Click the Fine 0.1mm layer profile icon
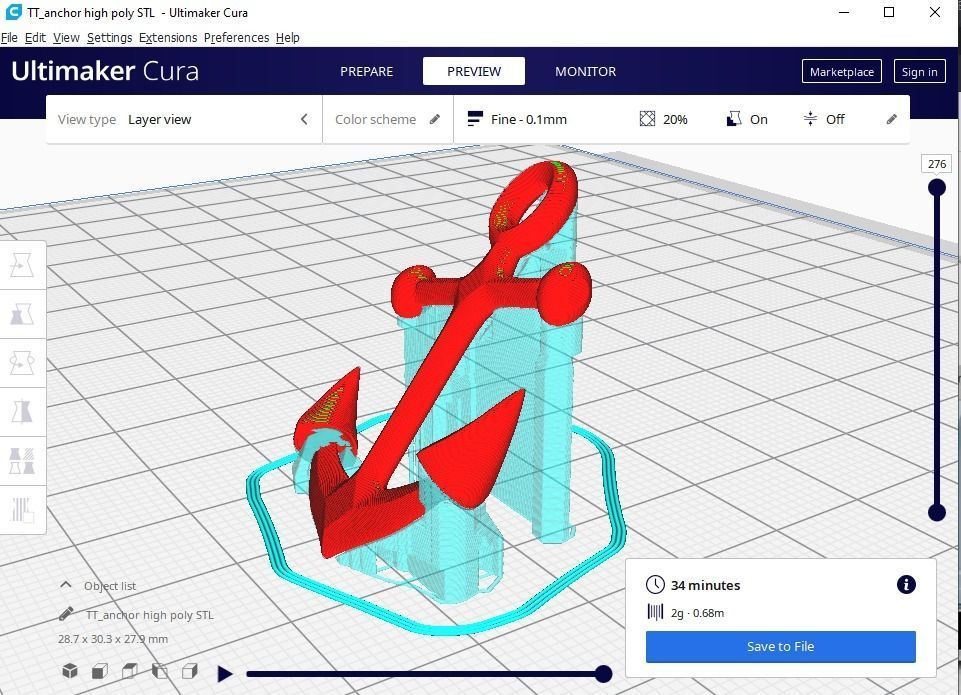 pos(475,119)
